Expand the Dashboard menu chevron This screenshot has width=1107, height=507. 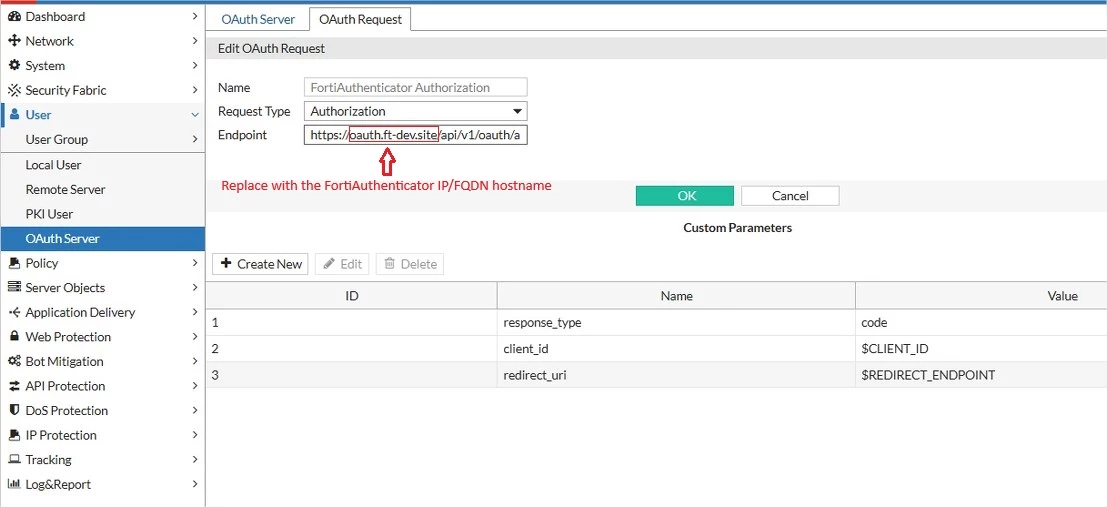195,16
